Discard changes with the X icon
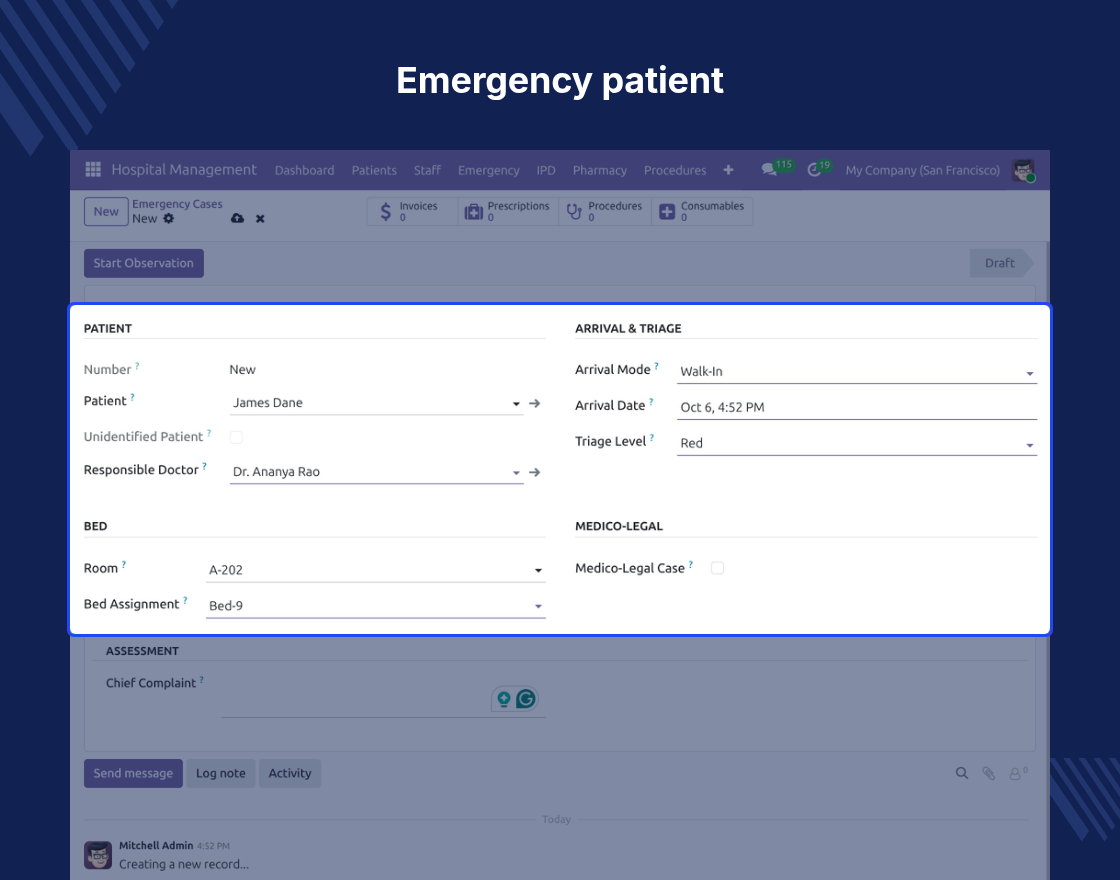 click(x=260, y=219)
